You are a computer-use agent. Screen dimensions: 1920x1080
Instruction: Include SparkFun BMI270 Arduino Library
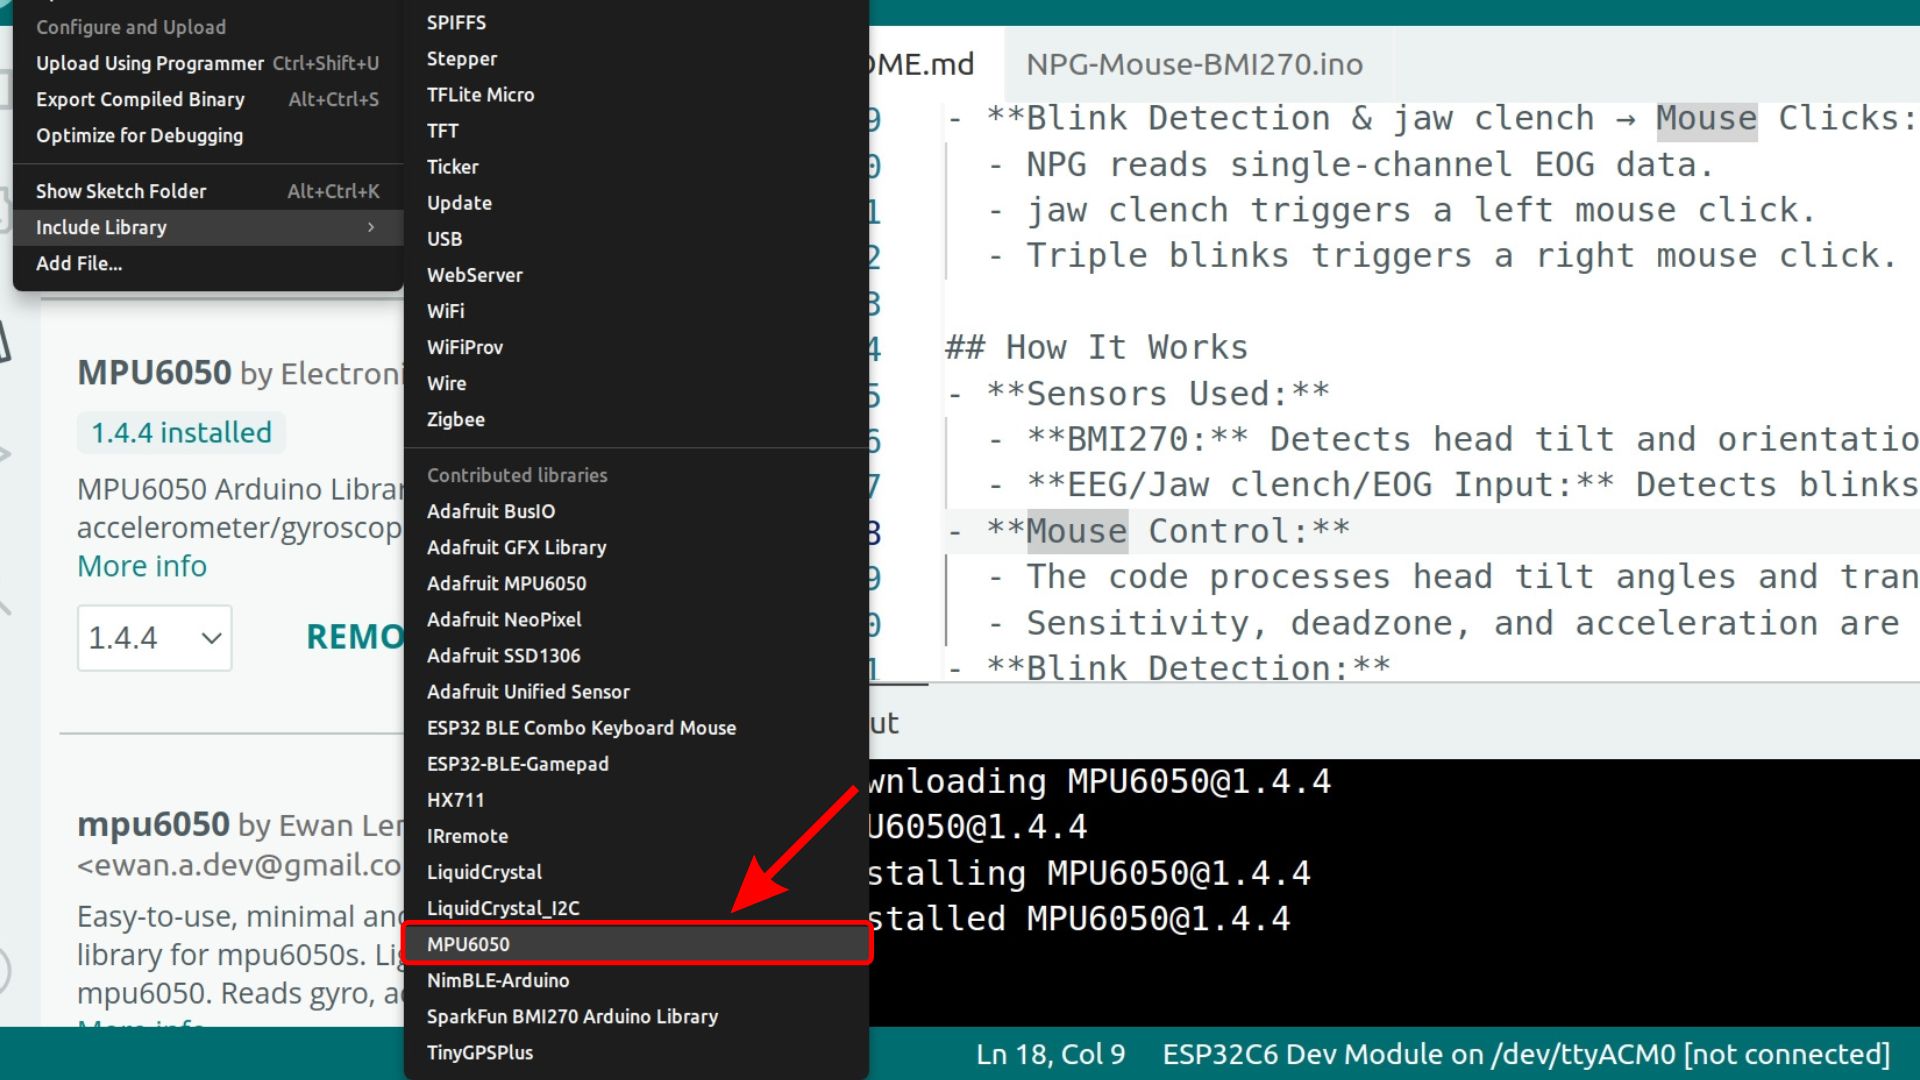[x=636, y=1016]
